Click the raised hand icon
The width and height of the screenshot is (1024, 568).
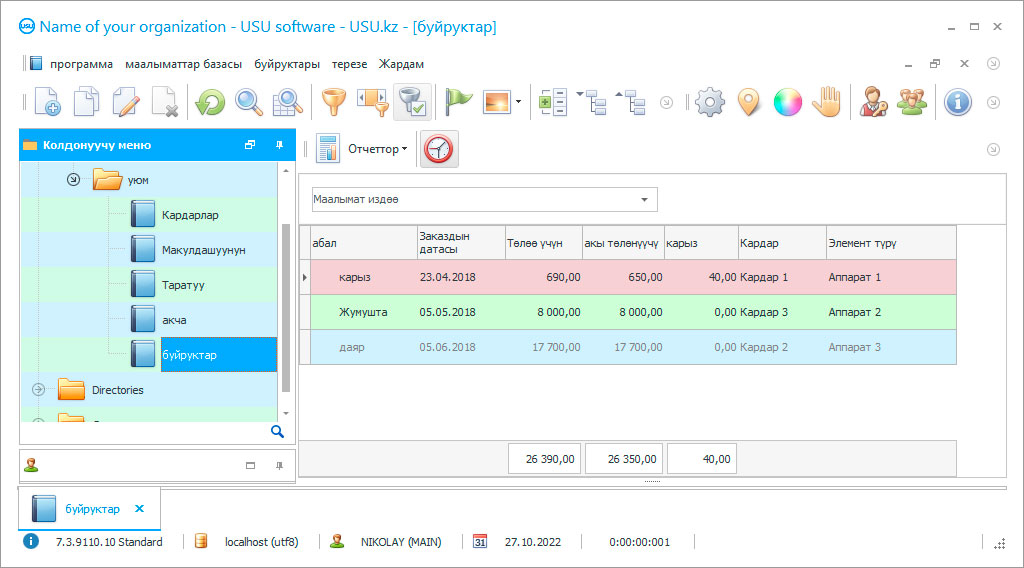(827, 102)
